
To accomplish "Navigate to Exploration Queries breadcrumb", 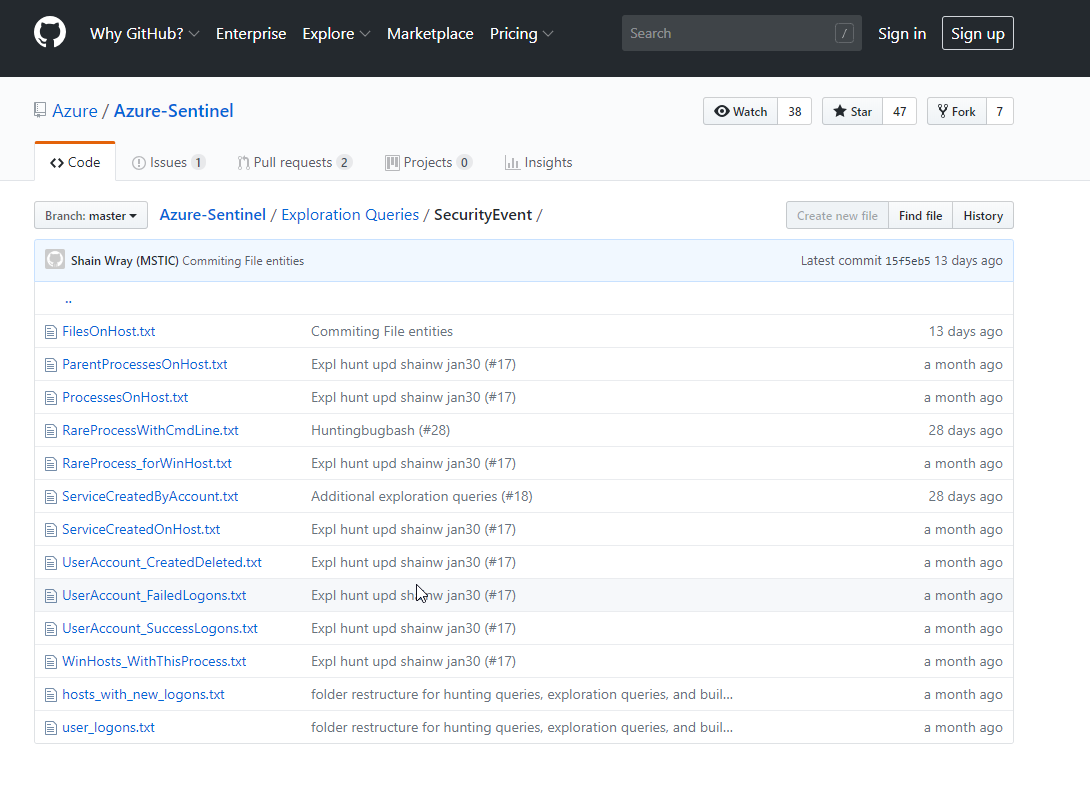I will pos(350,215).
